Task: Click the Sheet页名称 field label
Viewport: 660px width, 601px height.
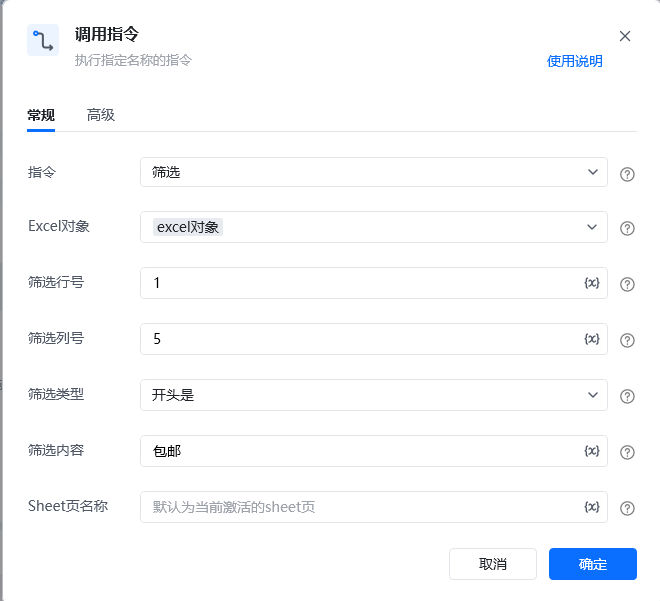Action: 68,506
